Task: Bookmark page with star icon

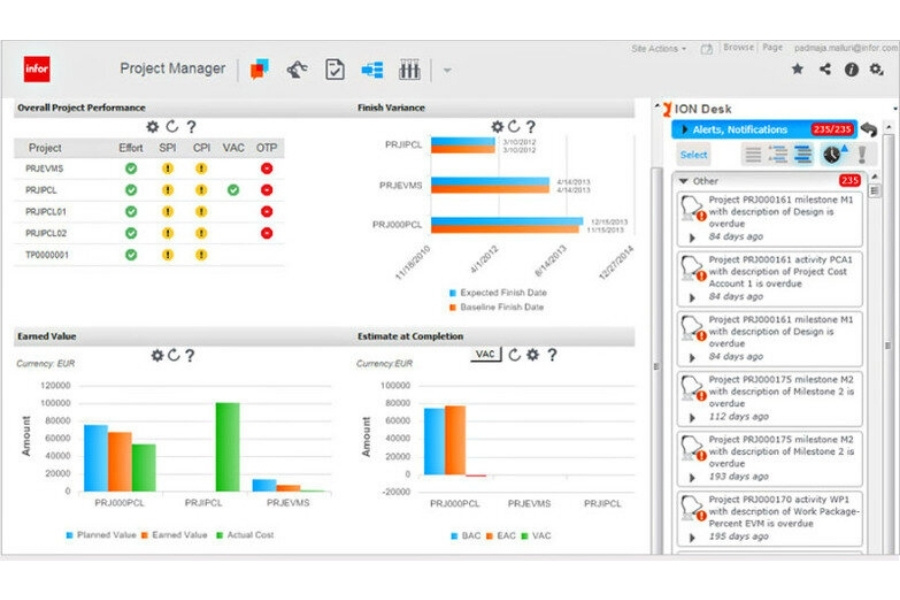Action: pos(797,69)
